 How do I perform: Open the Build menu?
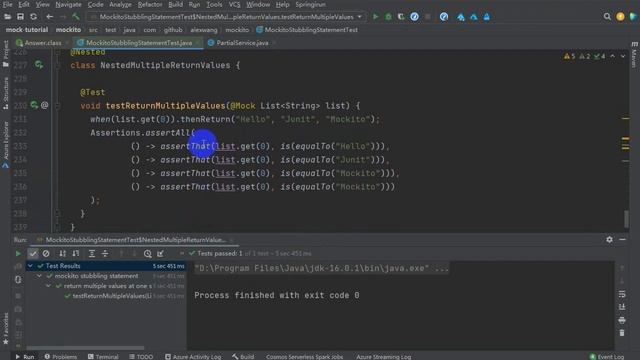(x=176, y=4)
